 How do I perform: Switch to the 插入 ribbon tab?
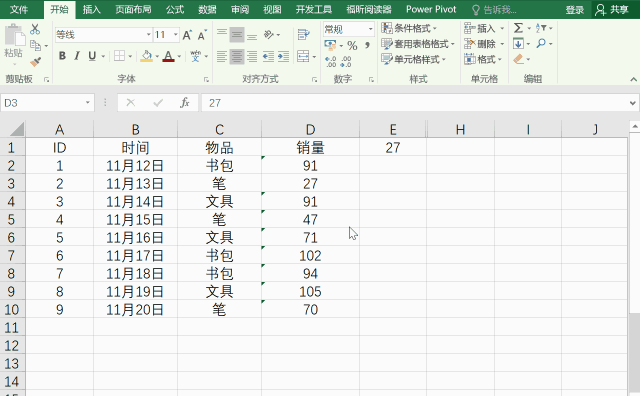pos(91,9)
